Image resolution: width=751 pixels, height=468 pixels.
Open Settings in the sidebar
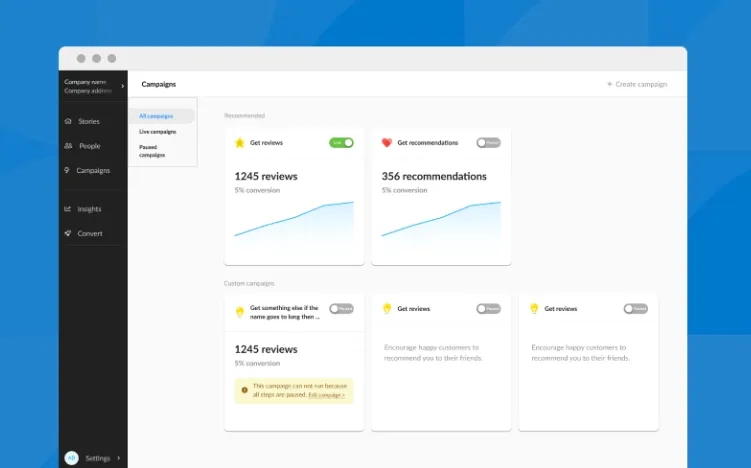pos(98,458)
